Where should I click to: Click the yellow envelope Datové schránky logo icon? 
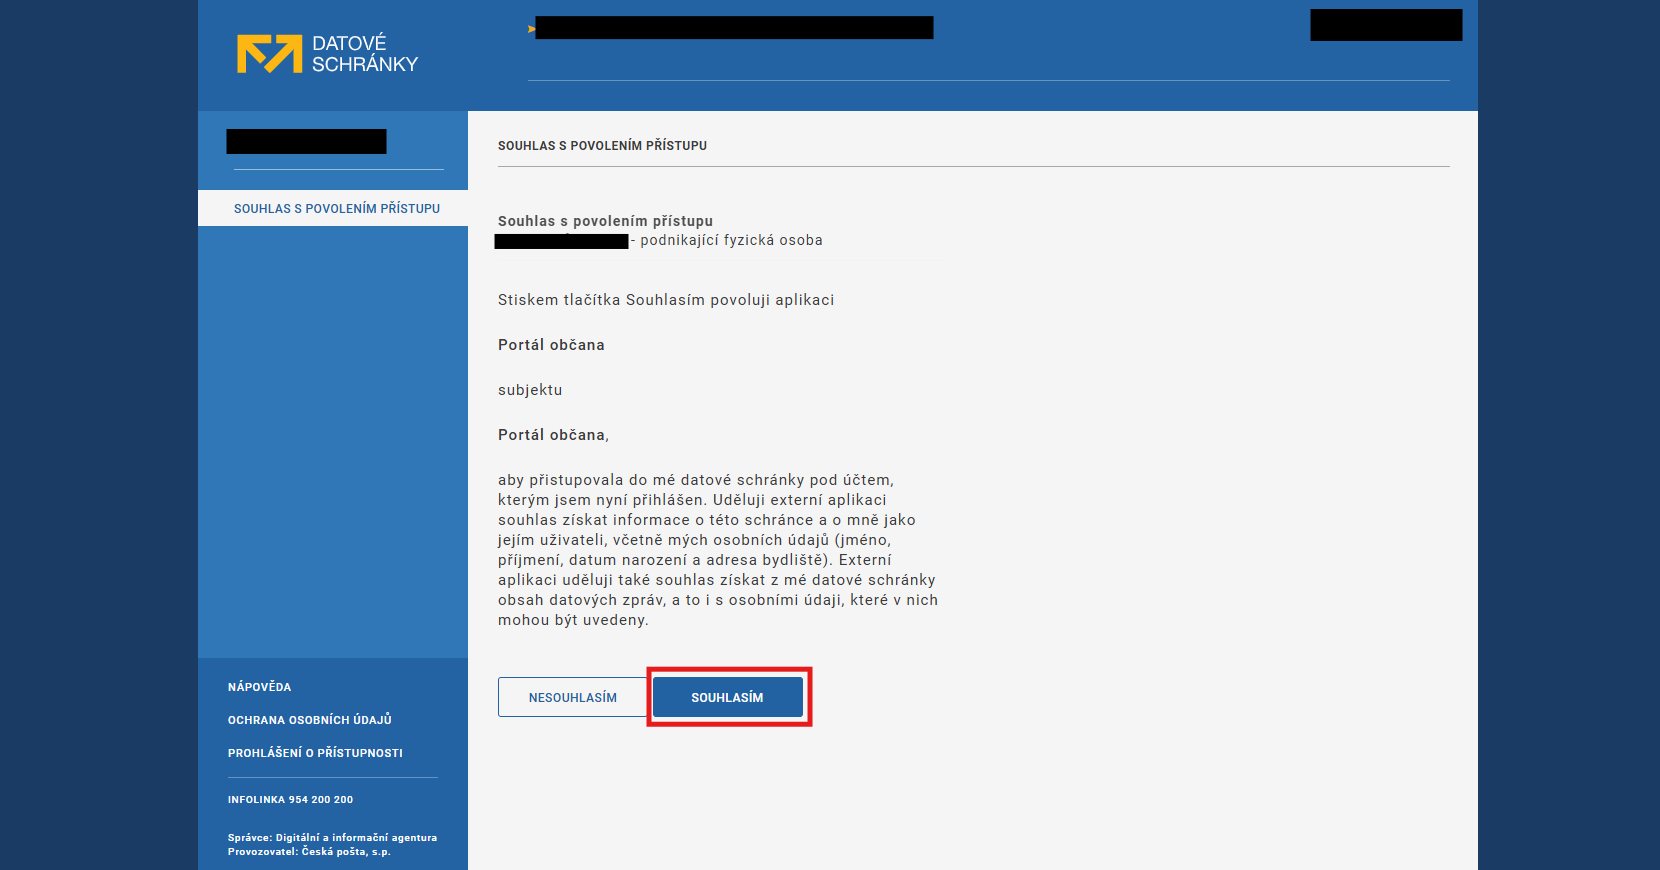[268, 54]
